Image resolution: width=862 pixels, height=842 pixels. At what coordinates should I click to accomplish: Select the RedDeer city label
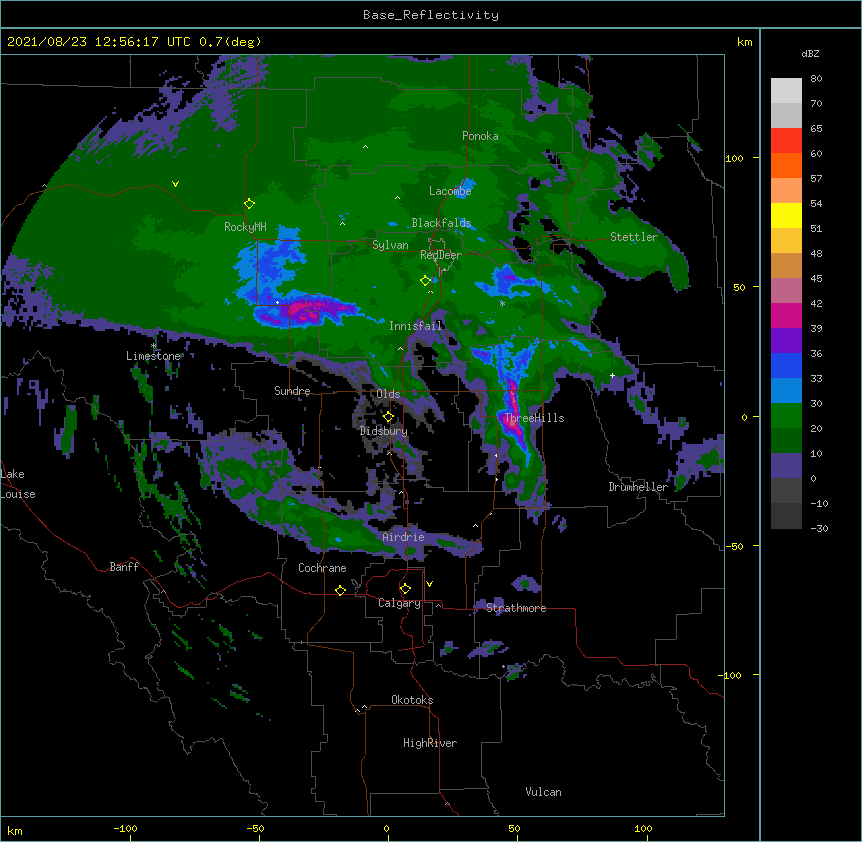pyautogui.click(x=441, y=255)
